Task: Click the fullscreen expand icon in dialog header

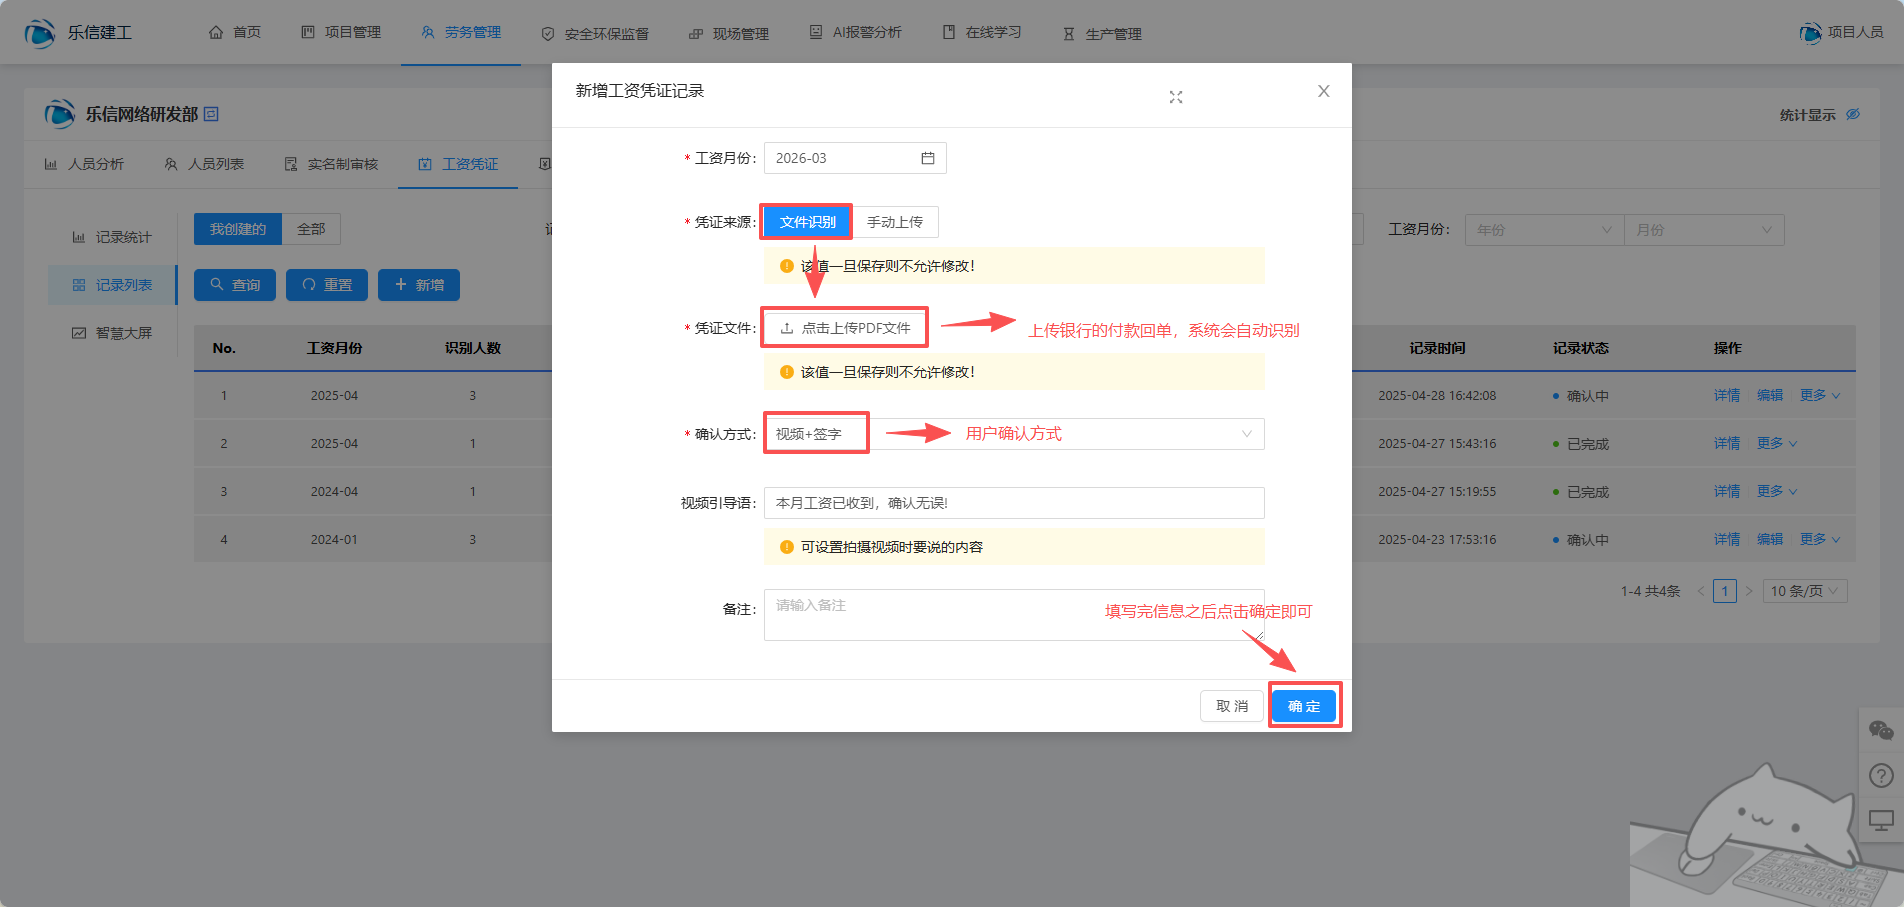Action: (1176, 97)
